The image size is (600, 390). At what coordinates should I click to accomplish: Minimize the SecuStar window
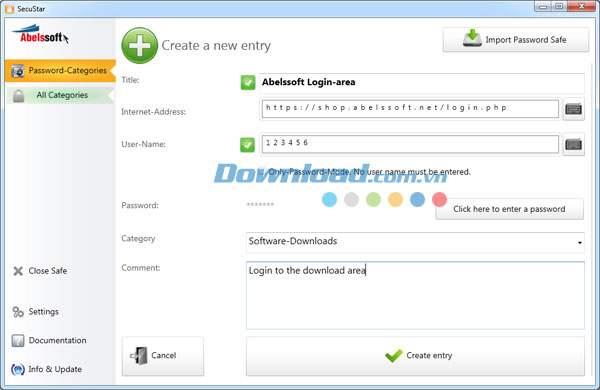[543, 6]
